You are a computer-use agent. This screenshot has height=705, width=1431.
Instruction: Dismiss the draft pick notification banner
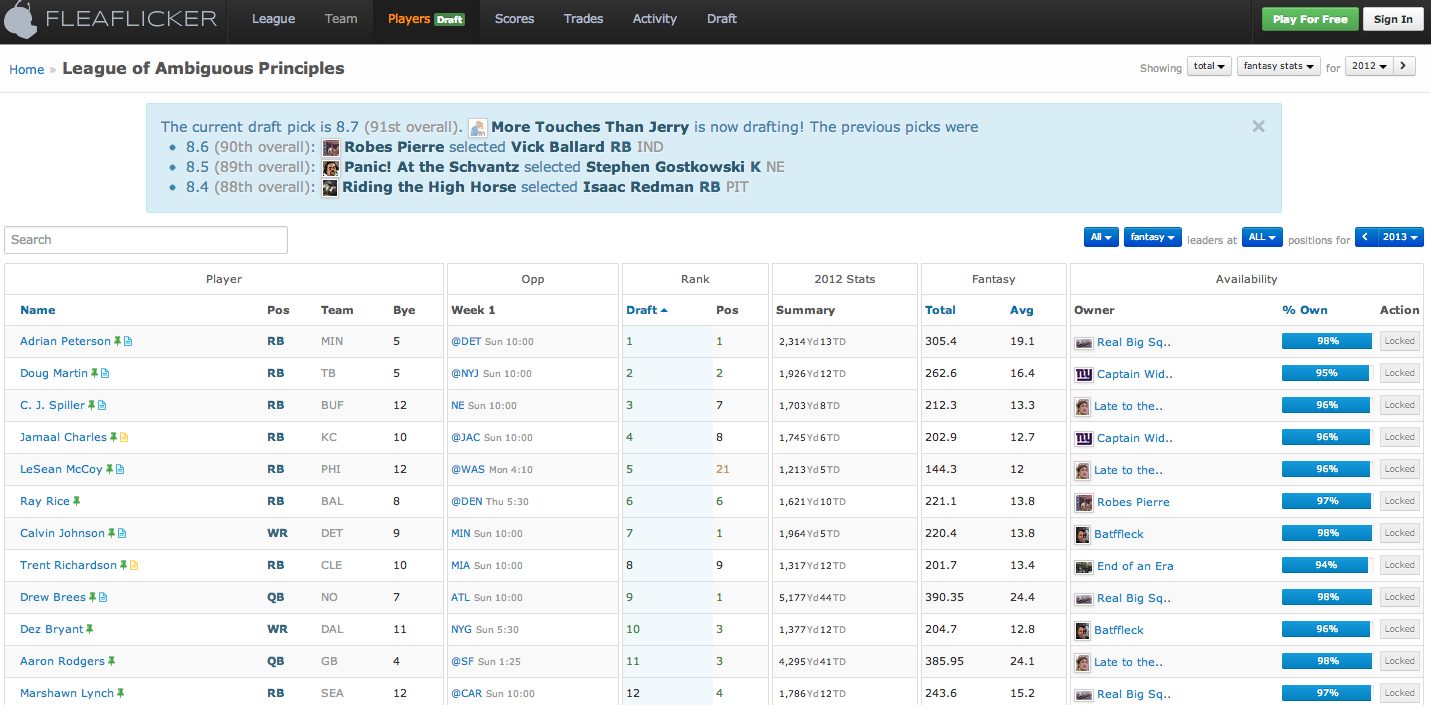(x=1258, y=127)
